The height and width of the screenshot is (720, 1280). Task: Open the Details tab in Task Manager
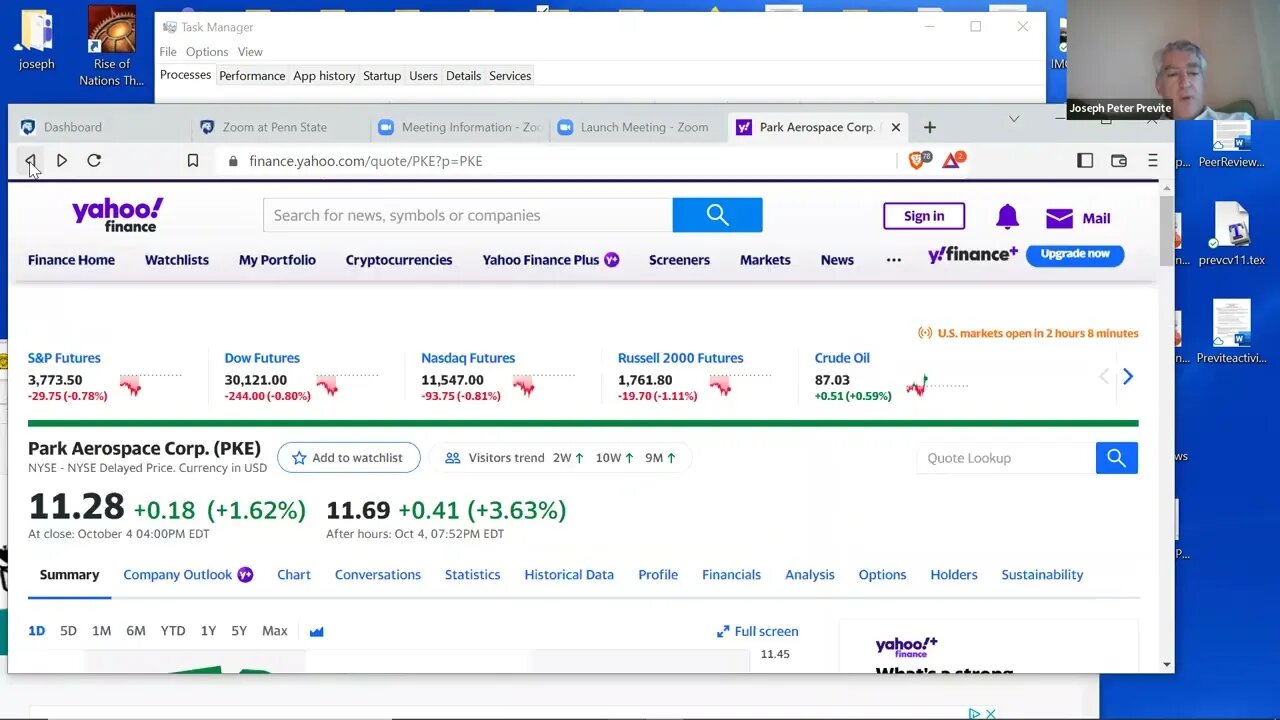(x=463, y=76)
